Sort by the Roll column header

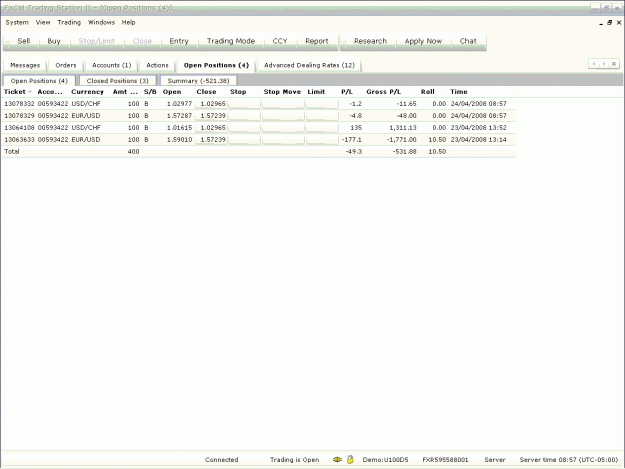tap(428, 92)
